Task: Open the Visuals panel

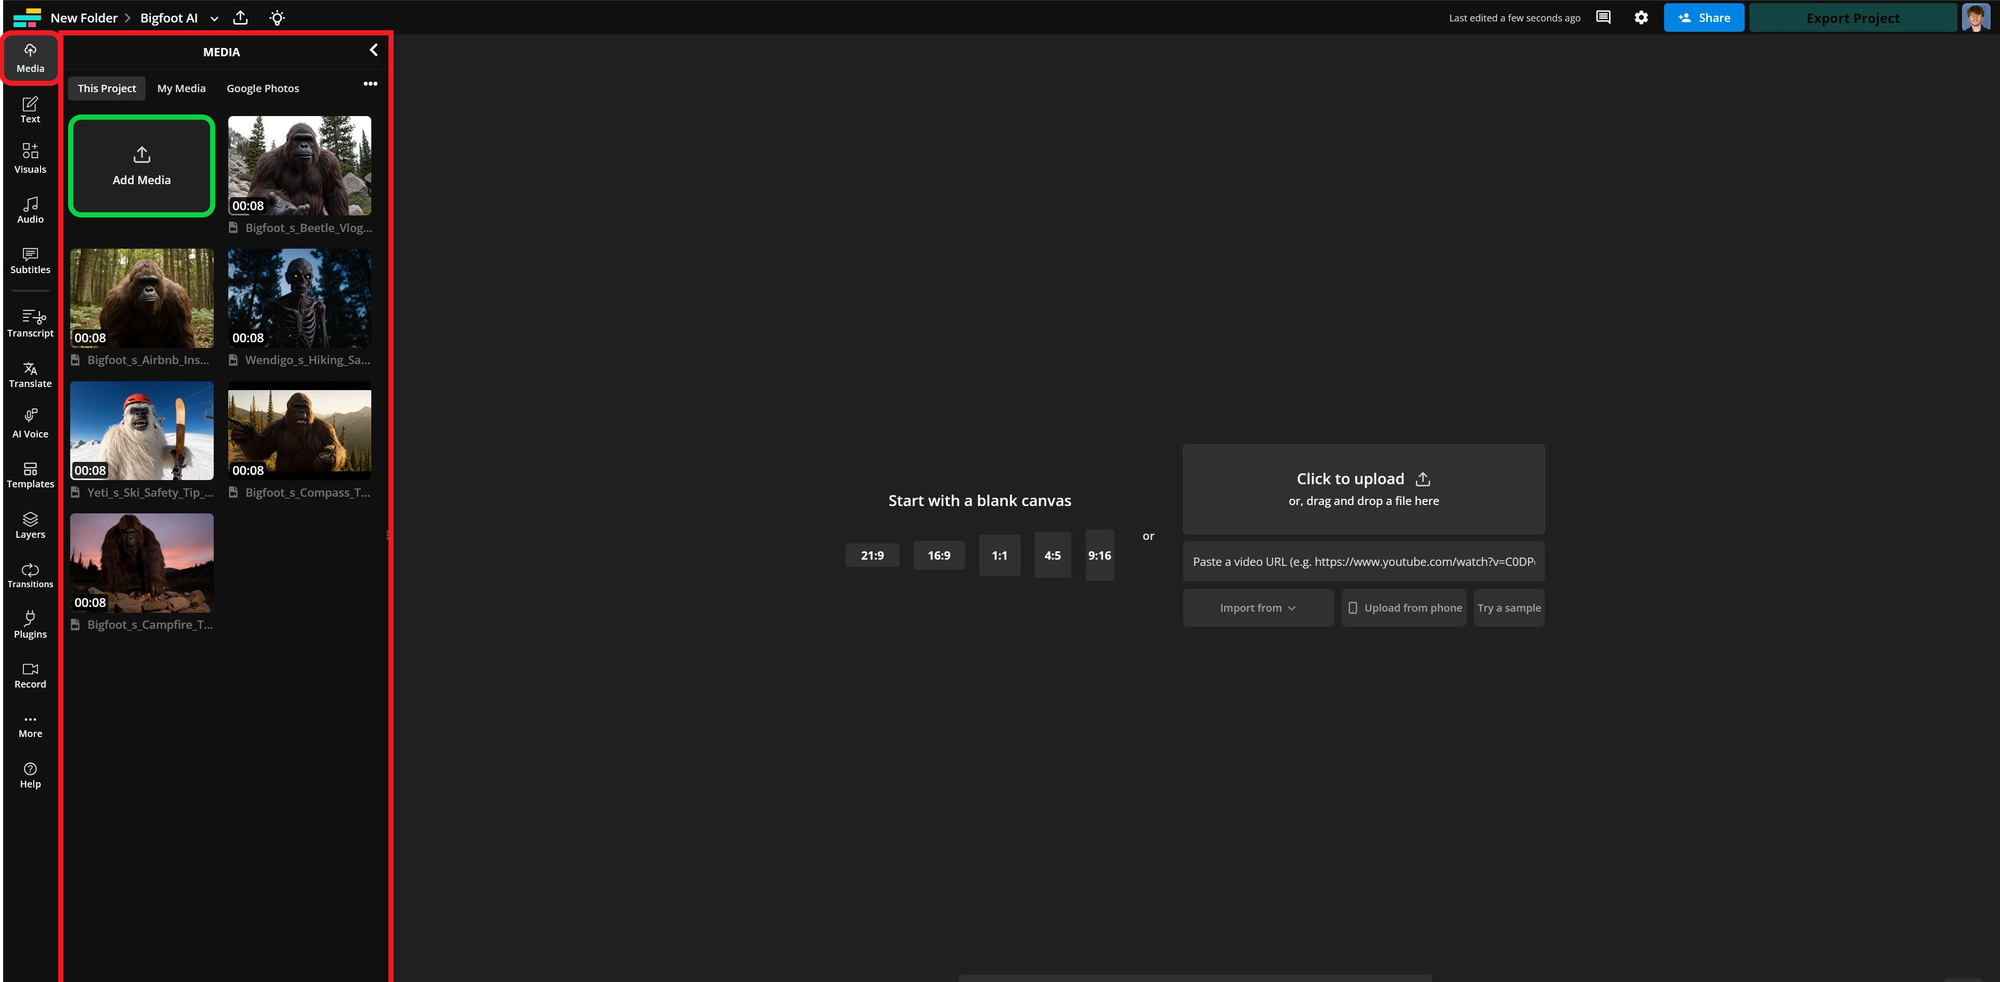Action: click(x=29, y=160)
